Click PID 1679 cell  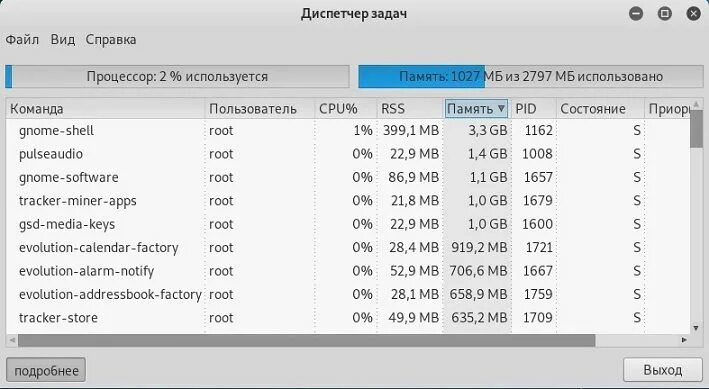538,201
